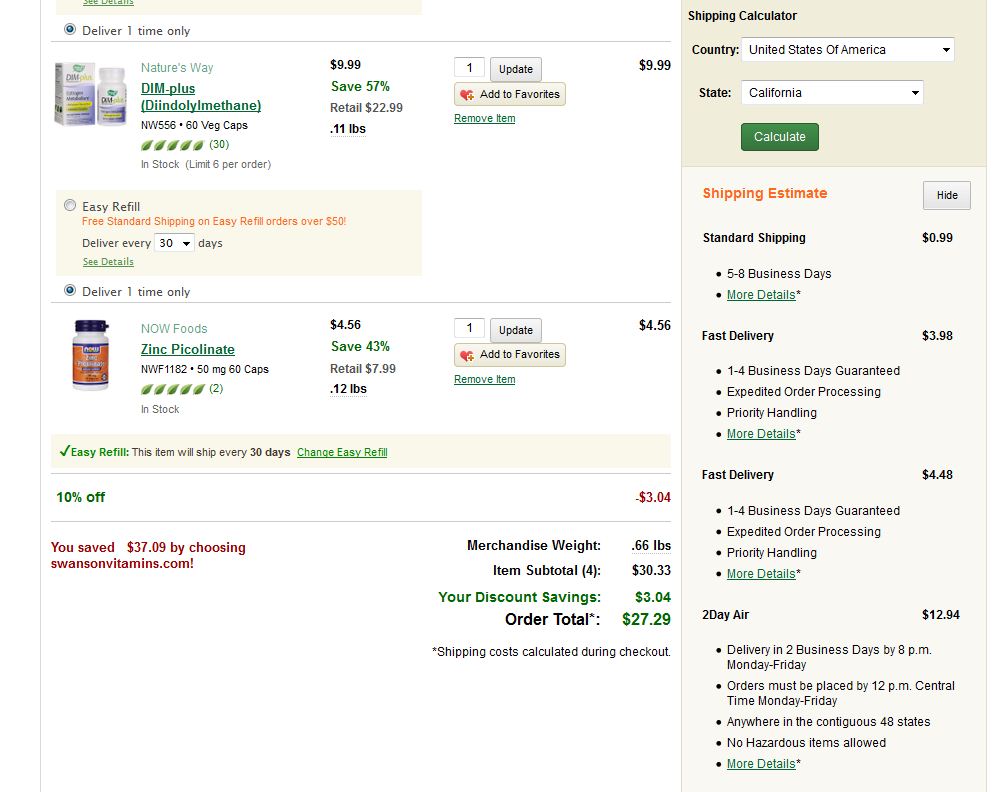Click Save 57% text for DIM-plus
The image size is (997, 792).
click(x=360, y=86)
